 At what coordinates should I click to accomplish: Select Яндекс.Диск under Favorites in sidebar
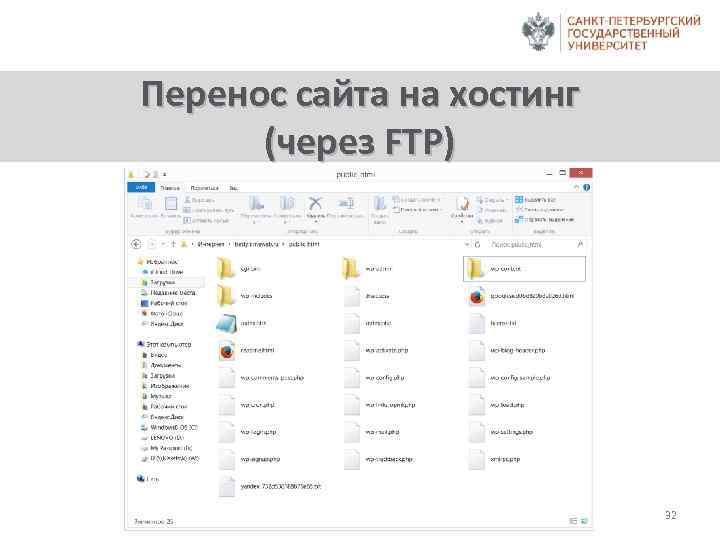coord(162,324)
